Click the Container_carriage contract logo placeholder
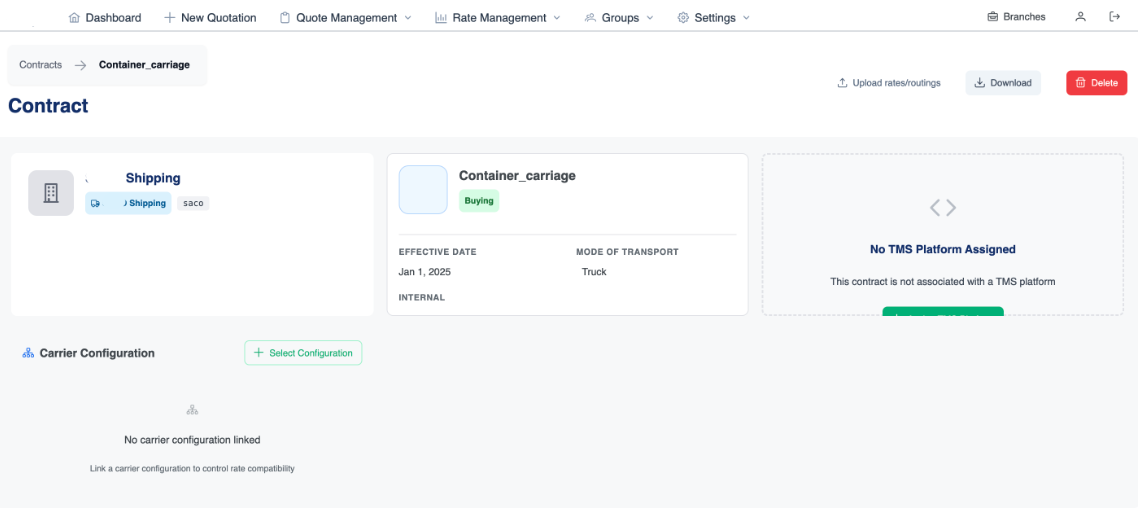The image size is (1140, 514). pyautogui.click(x=423, y=190)
